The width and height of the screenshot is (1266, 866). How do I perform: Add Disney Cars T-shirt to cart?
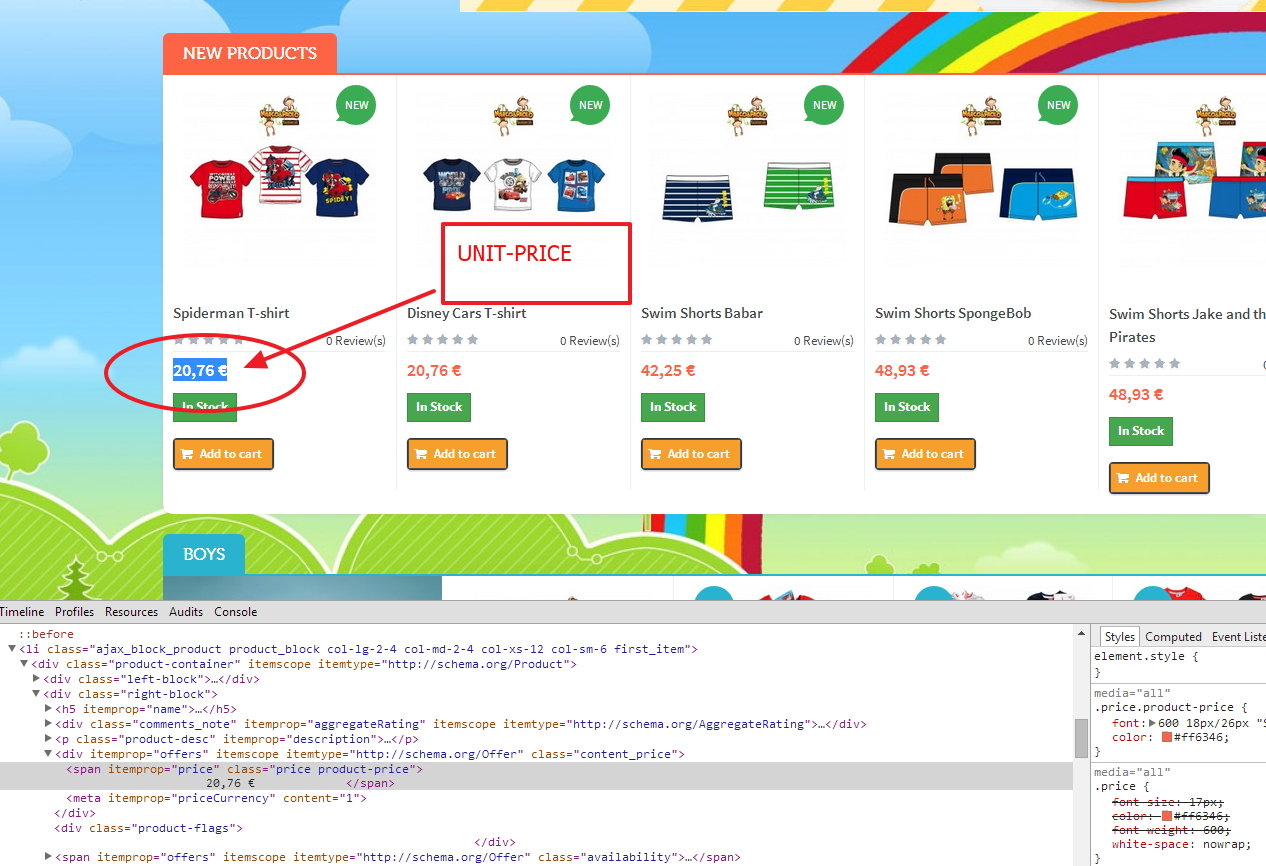pyautogui.click(x=457, y=453)
